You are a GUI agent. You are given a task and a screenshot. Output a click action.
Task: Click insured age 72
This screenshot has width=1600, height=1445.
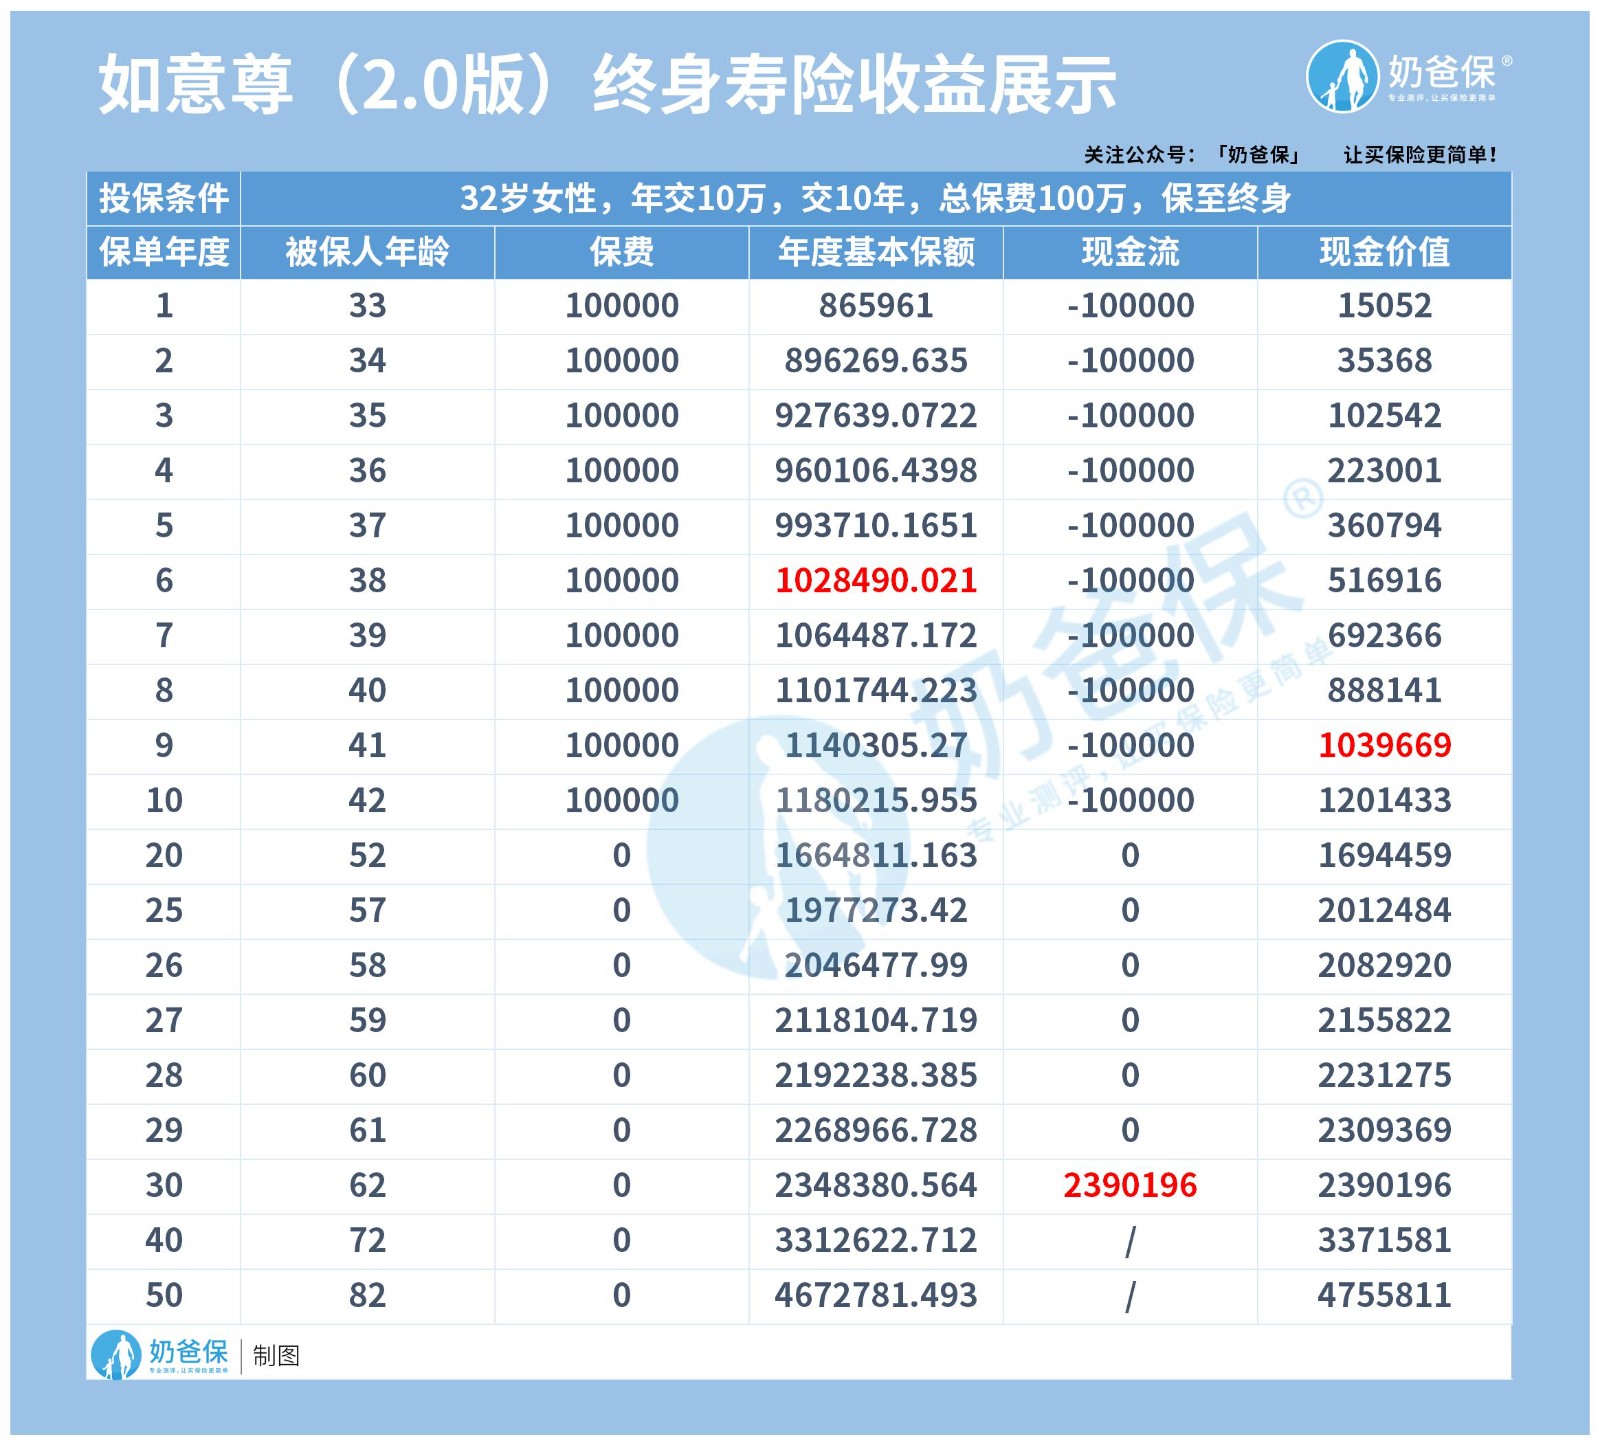pos(367,1241)
